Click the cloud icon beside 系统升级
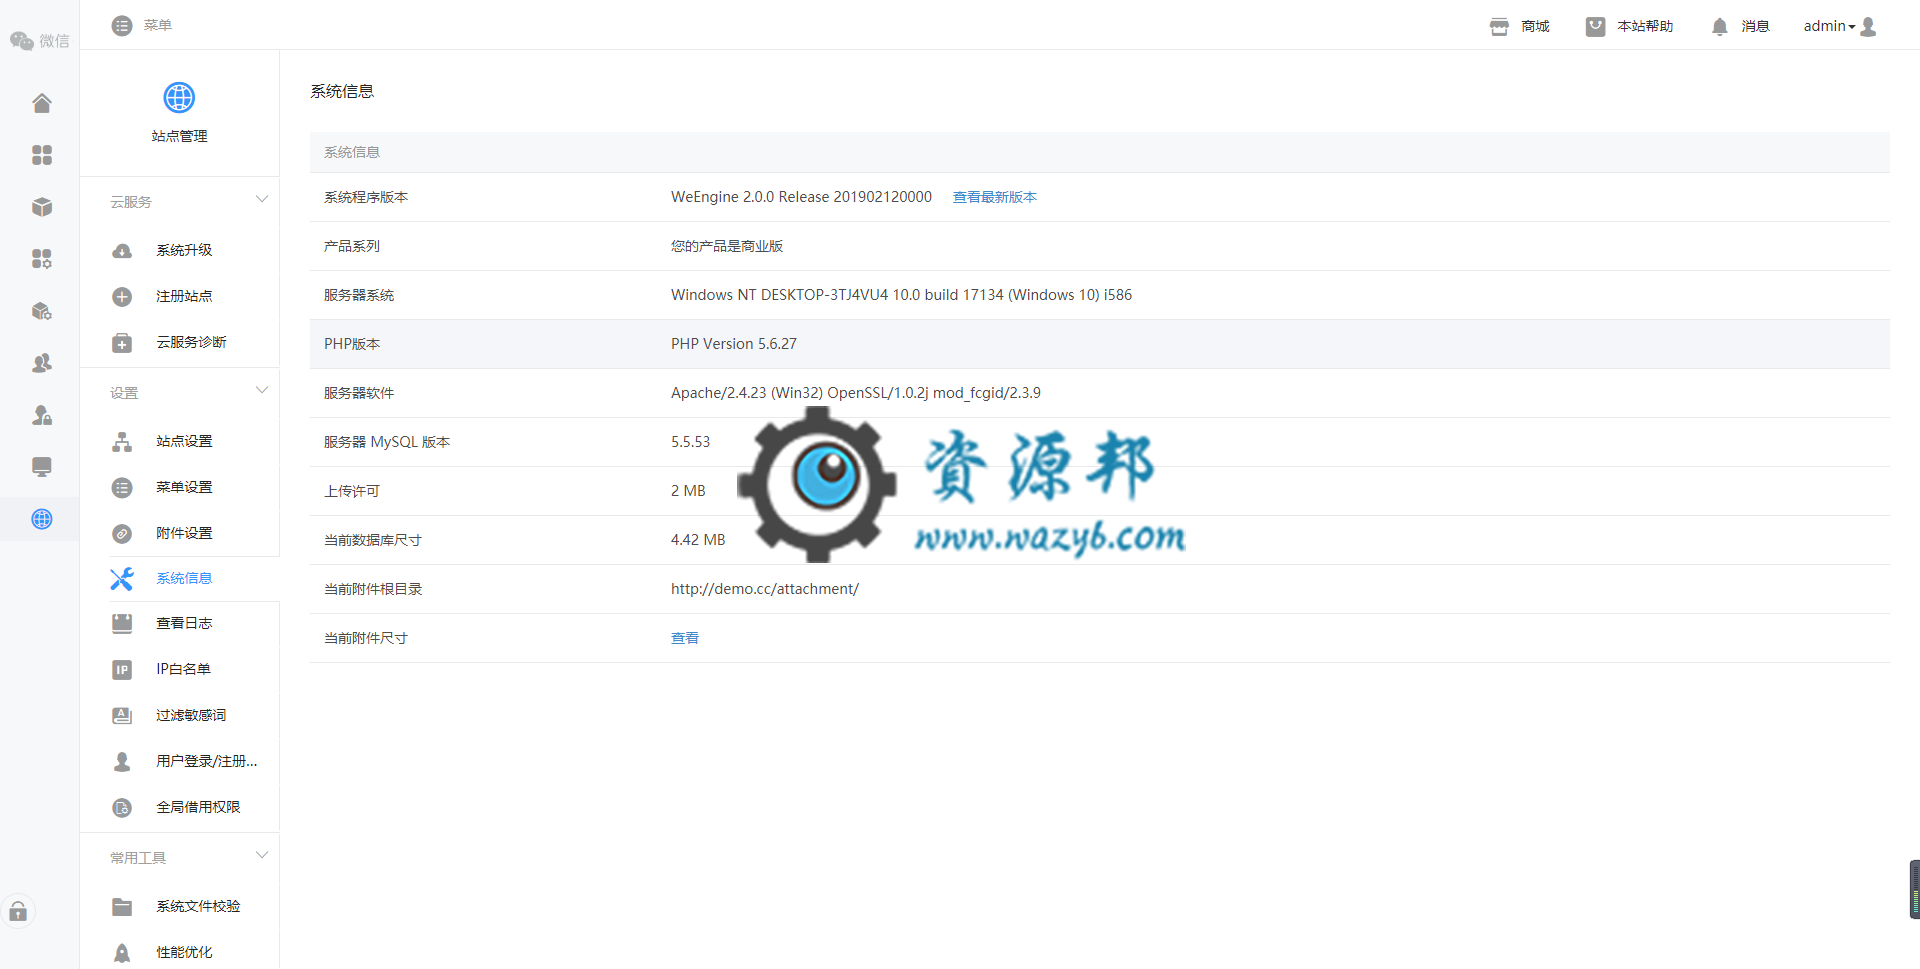The height and width of the screenshot is (969, 1920). point(122,250)
